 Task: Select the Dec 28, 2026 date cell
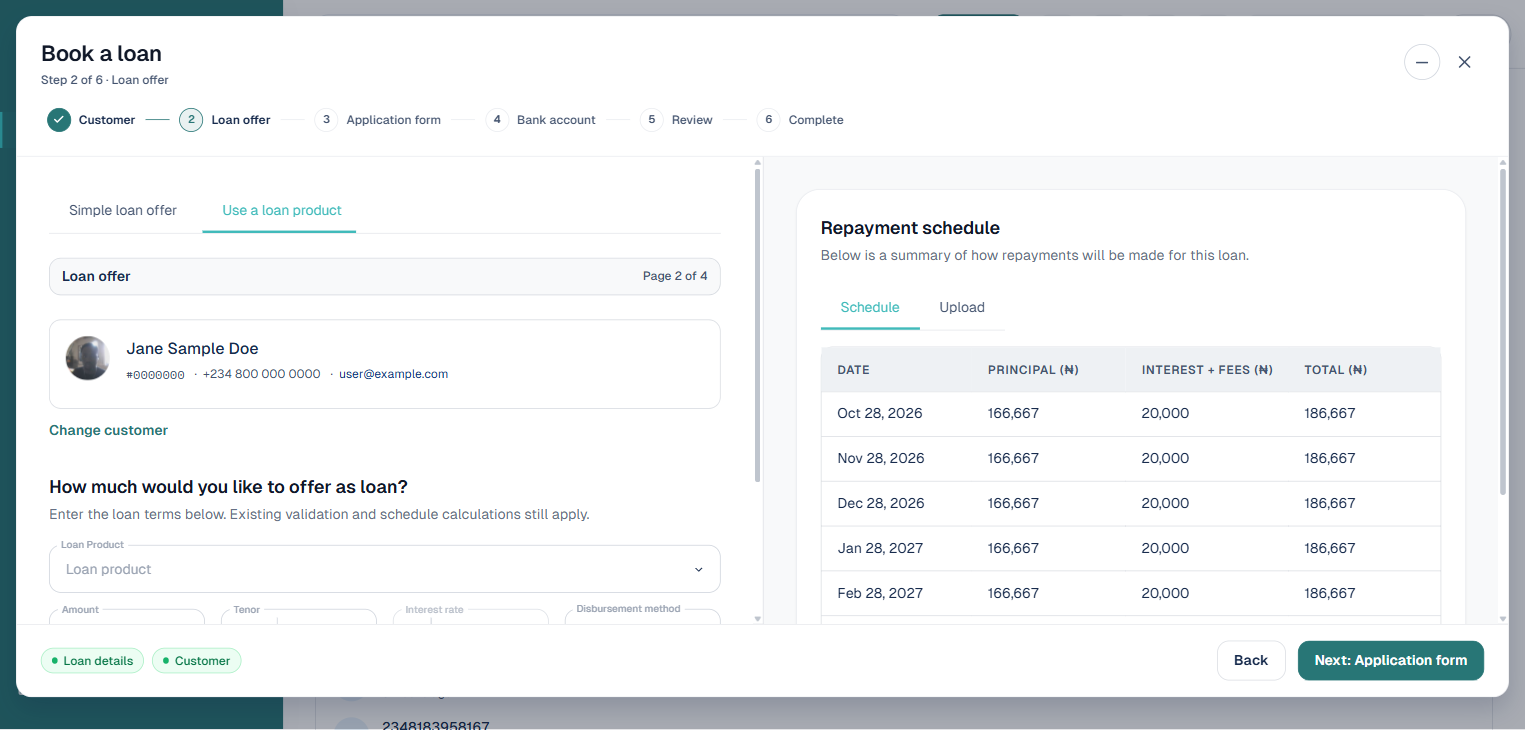click(881, 503)
